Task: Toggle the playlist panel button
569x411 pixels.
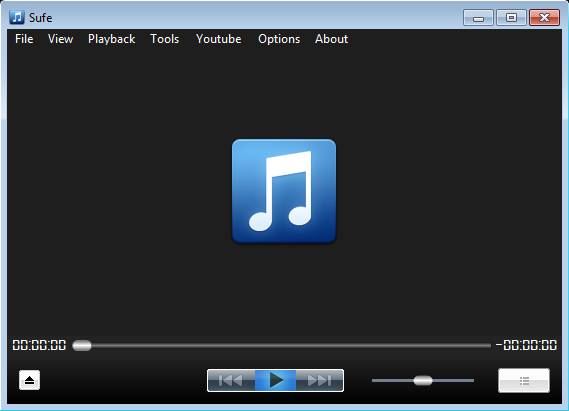Action: click(524, 381)
